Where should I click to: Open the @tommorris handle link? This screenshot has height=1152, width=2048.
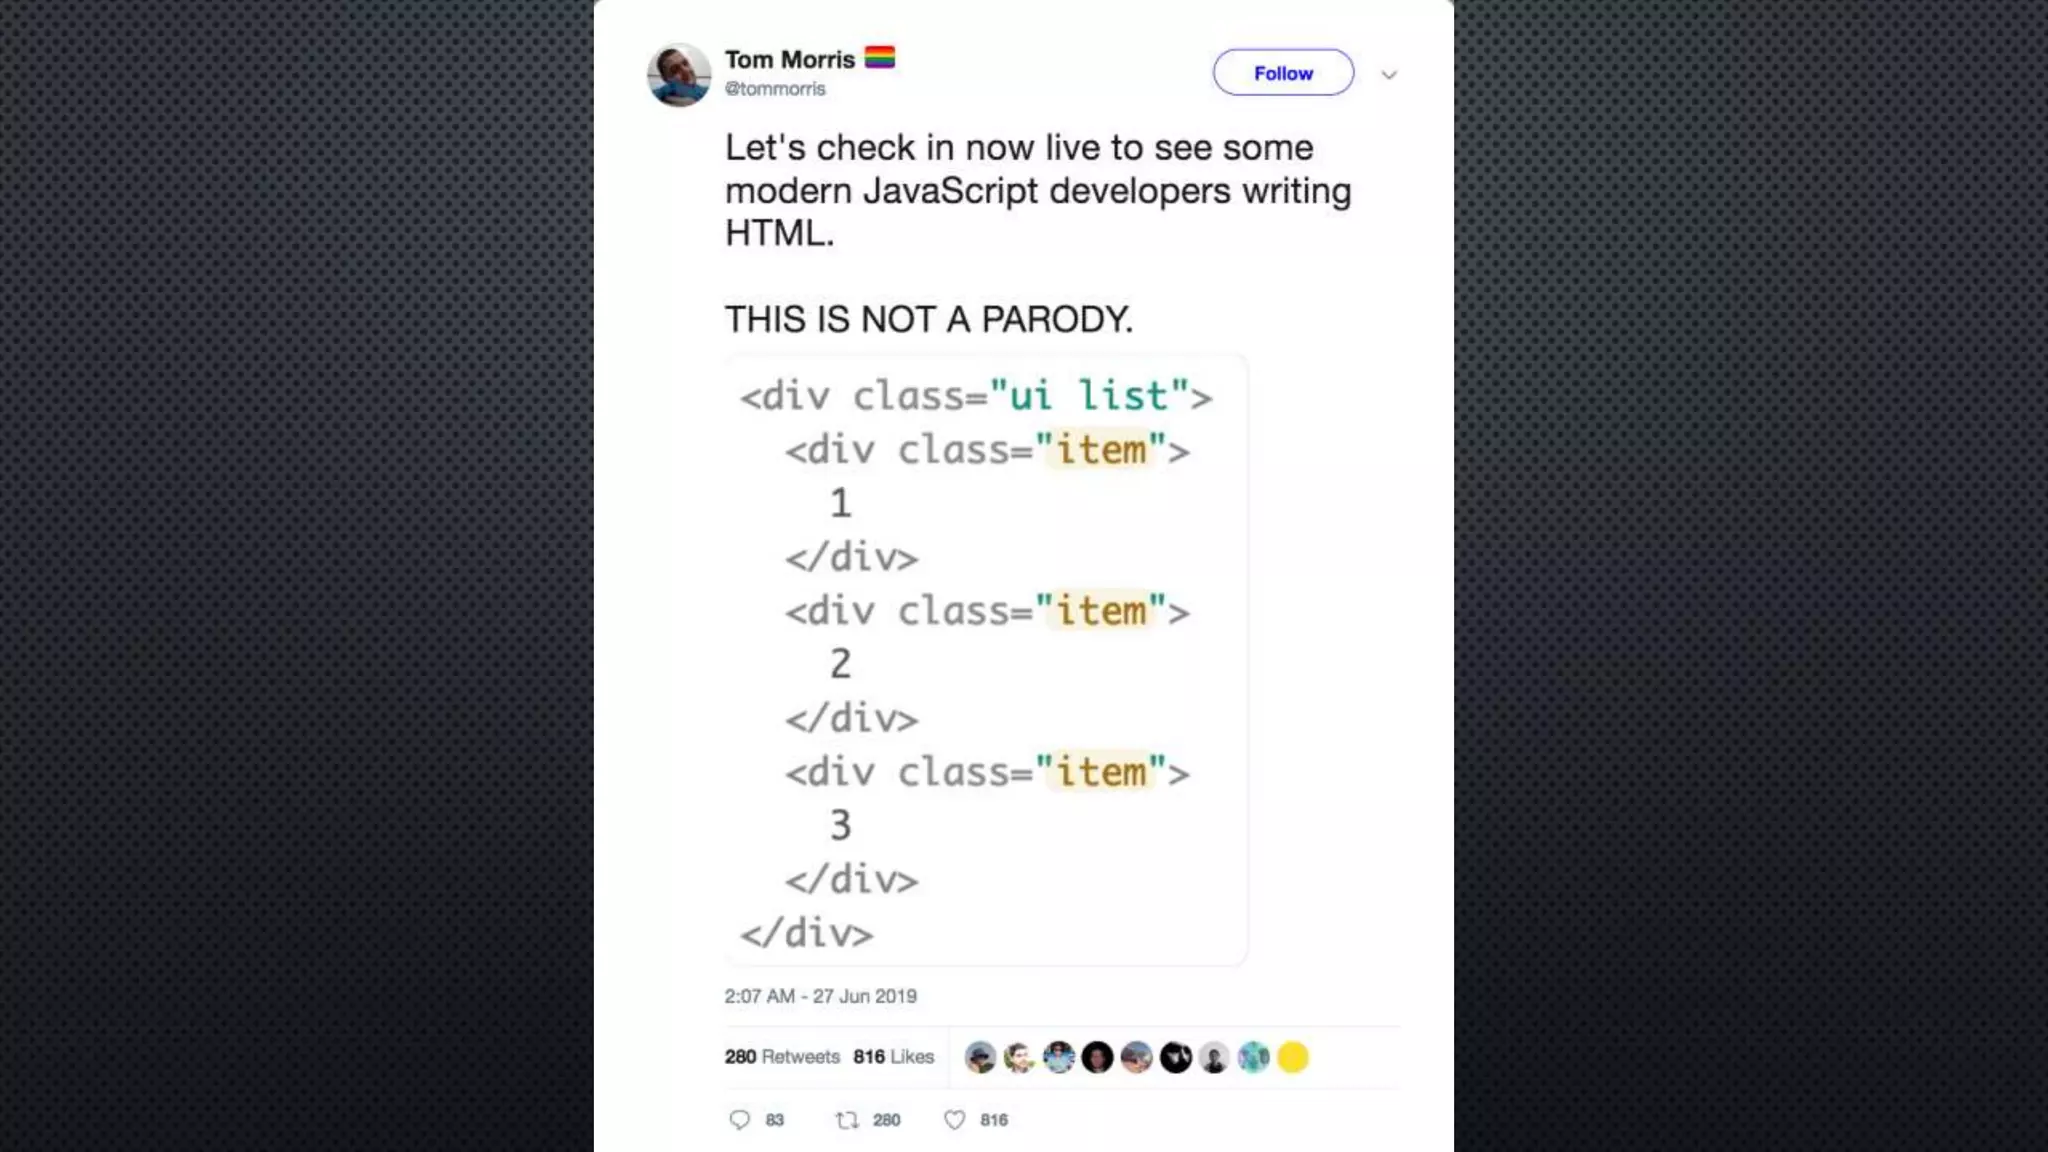(775, 89)
